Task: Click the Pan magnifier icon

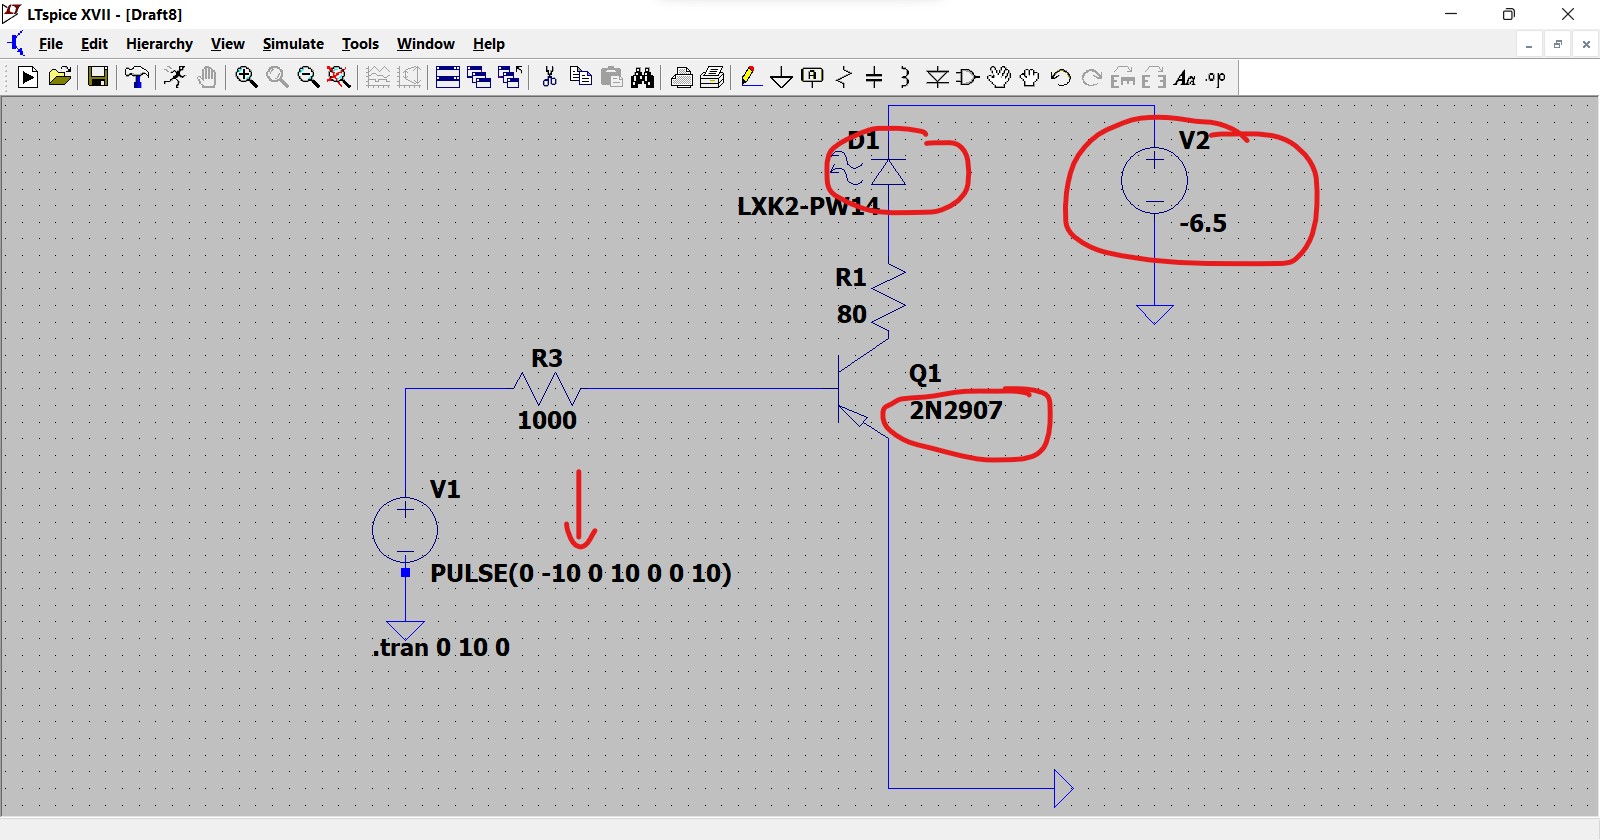Action: [x=277, y=77]
